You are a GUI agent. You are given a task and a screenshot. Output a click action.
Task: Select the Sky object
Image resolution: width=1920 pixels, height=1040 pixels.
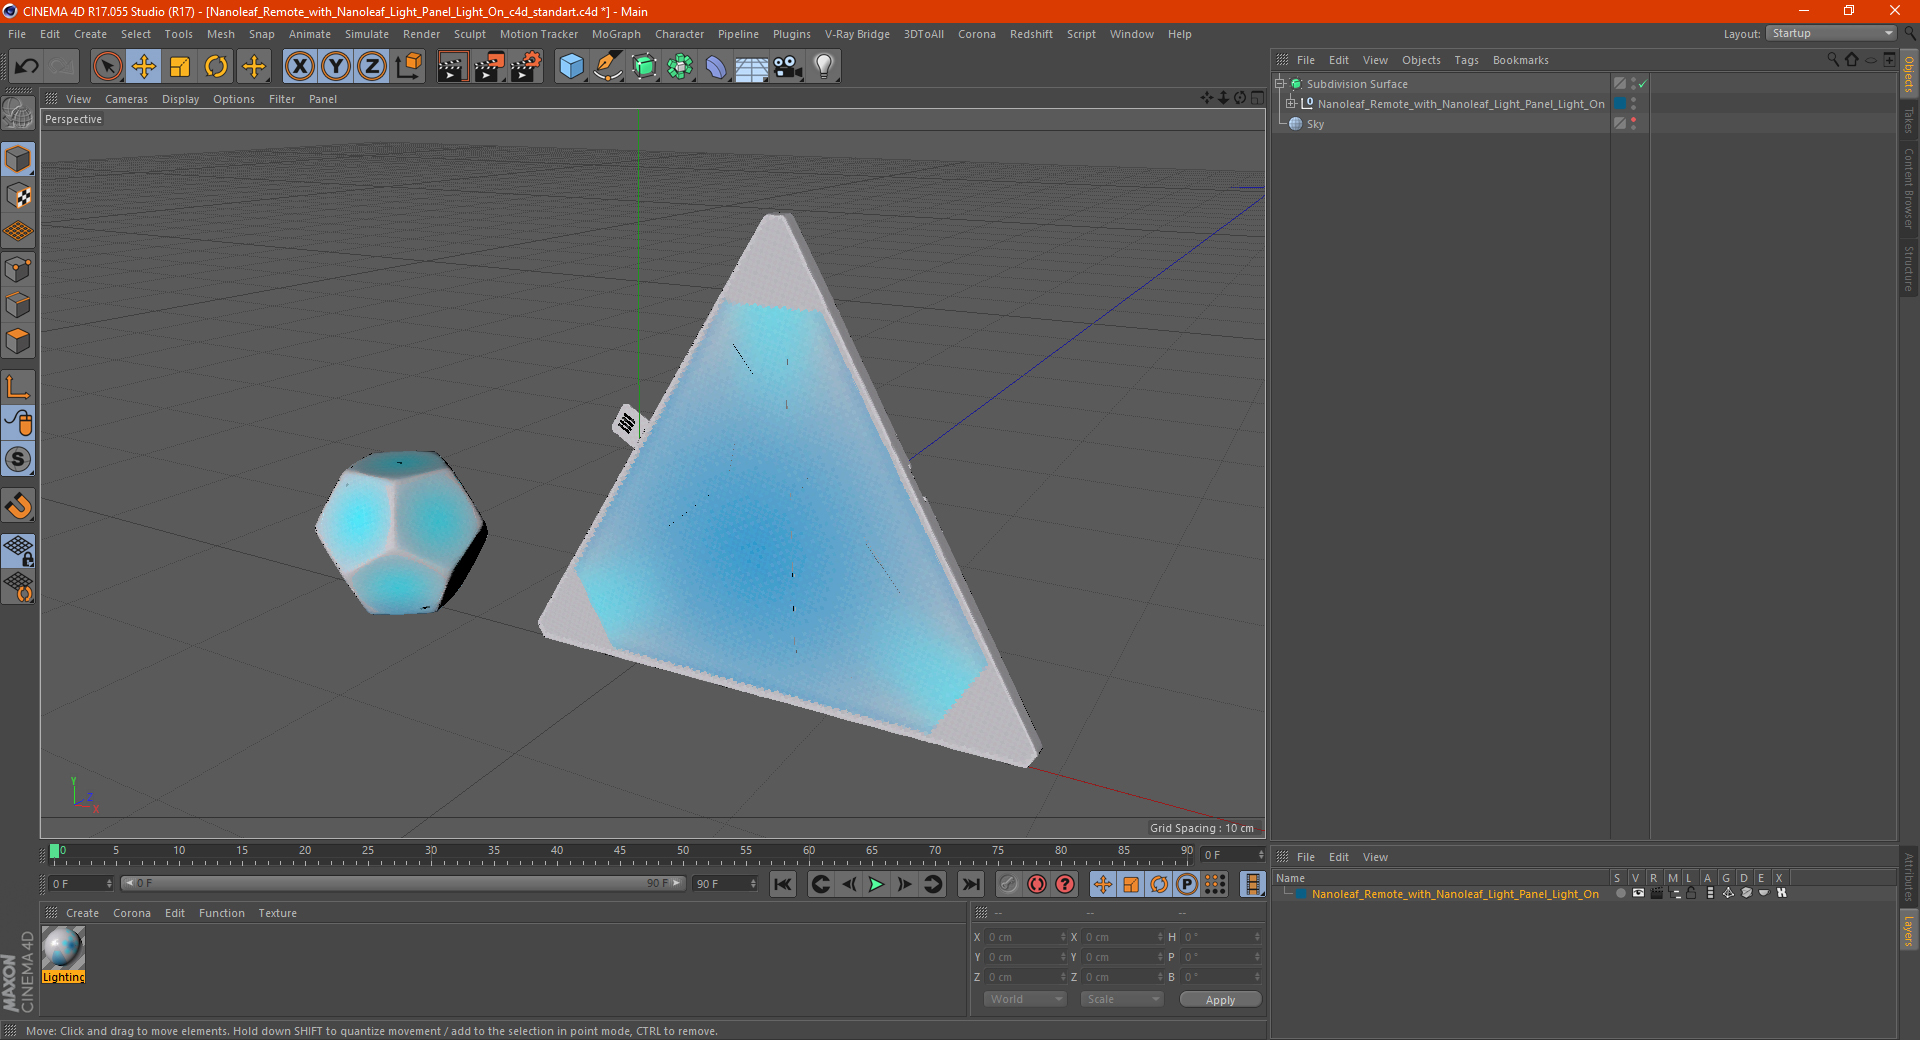pyautogui.click(x=1315, y=124)
